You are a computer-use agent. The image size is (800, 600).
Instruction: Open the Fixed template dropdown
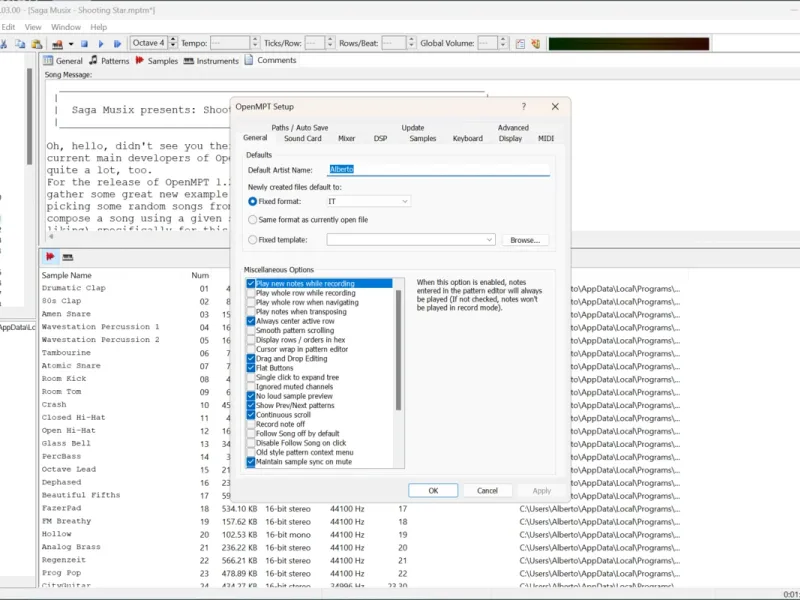411,239
